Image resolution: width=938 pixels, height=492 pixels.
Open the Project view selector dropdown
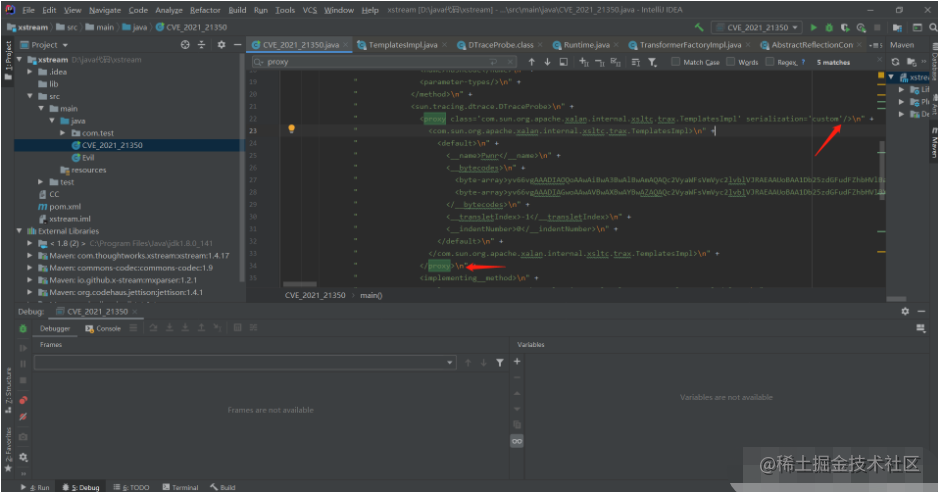(44, 45)
